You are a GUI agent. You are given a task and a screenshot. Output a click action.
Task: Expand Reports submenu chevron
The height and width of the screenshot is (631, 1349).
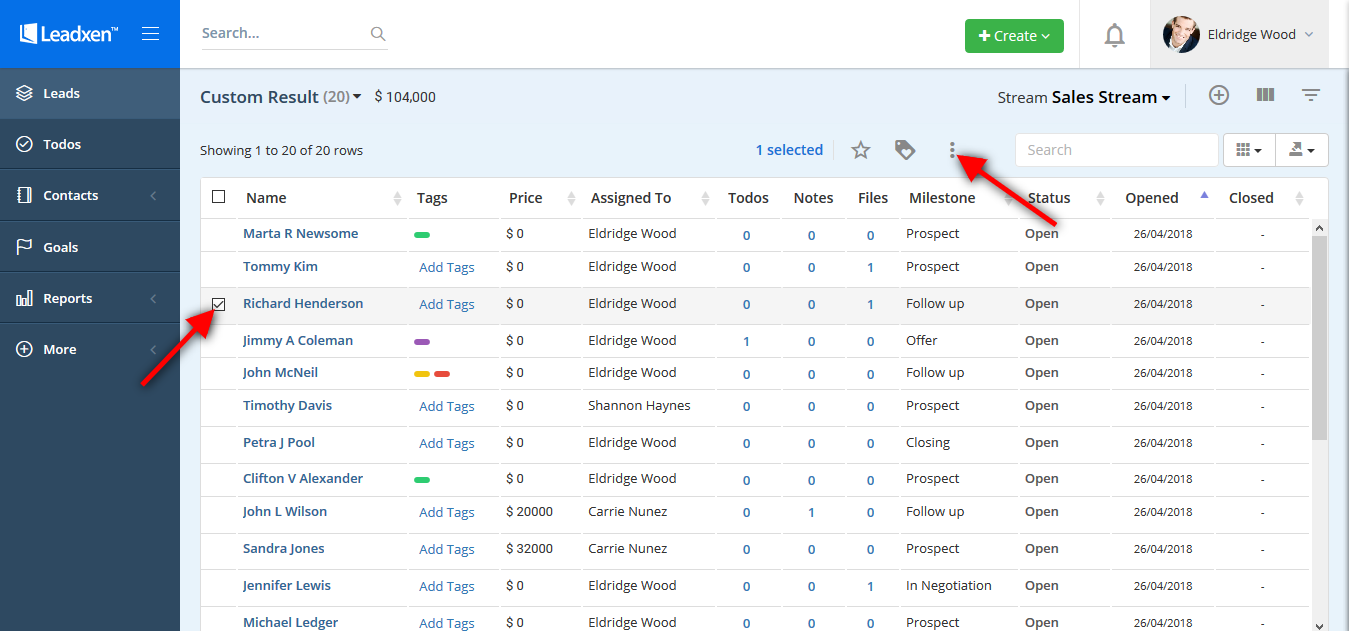[x=153, y=298]
